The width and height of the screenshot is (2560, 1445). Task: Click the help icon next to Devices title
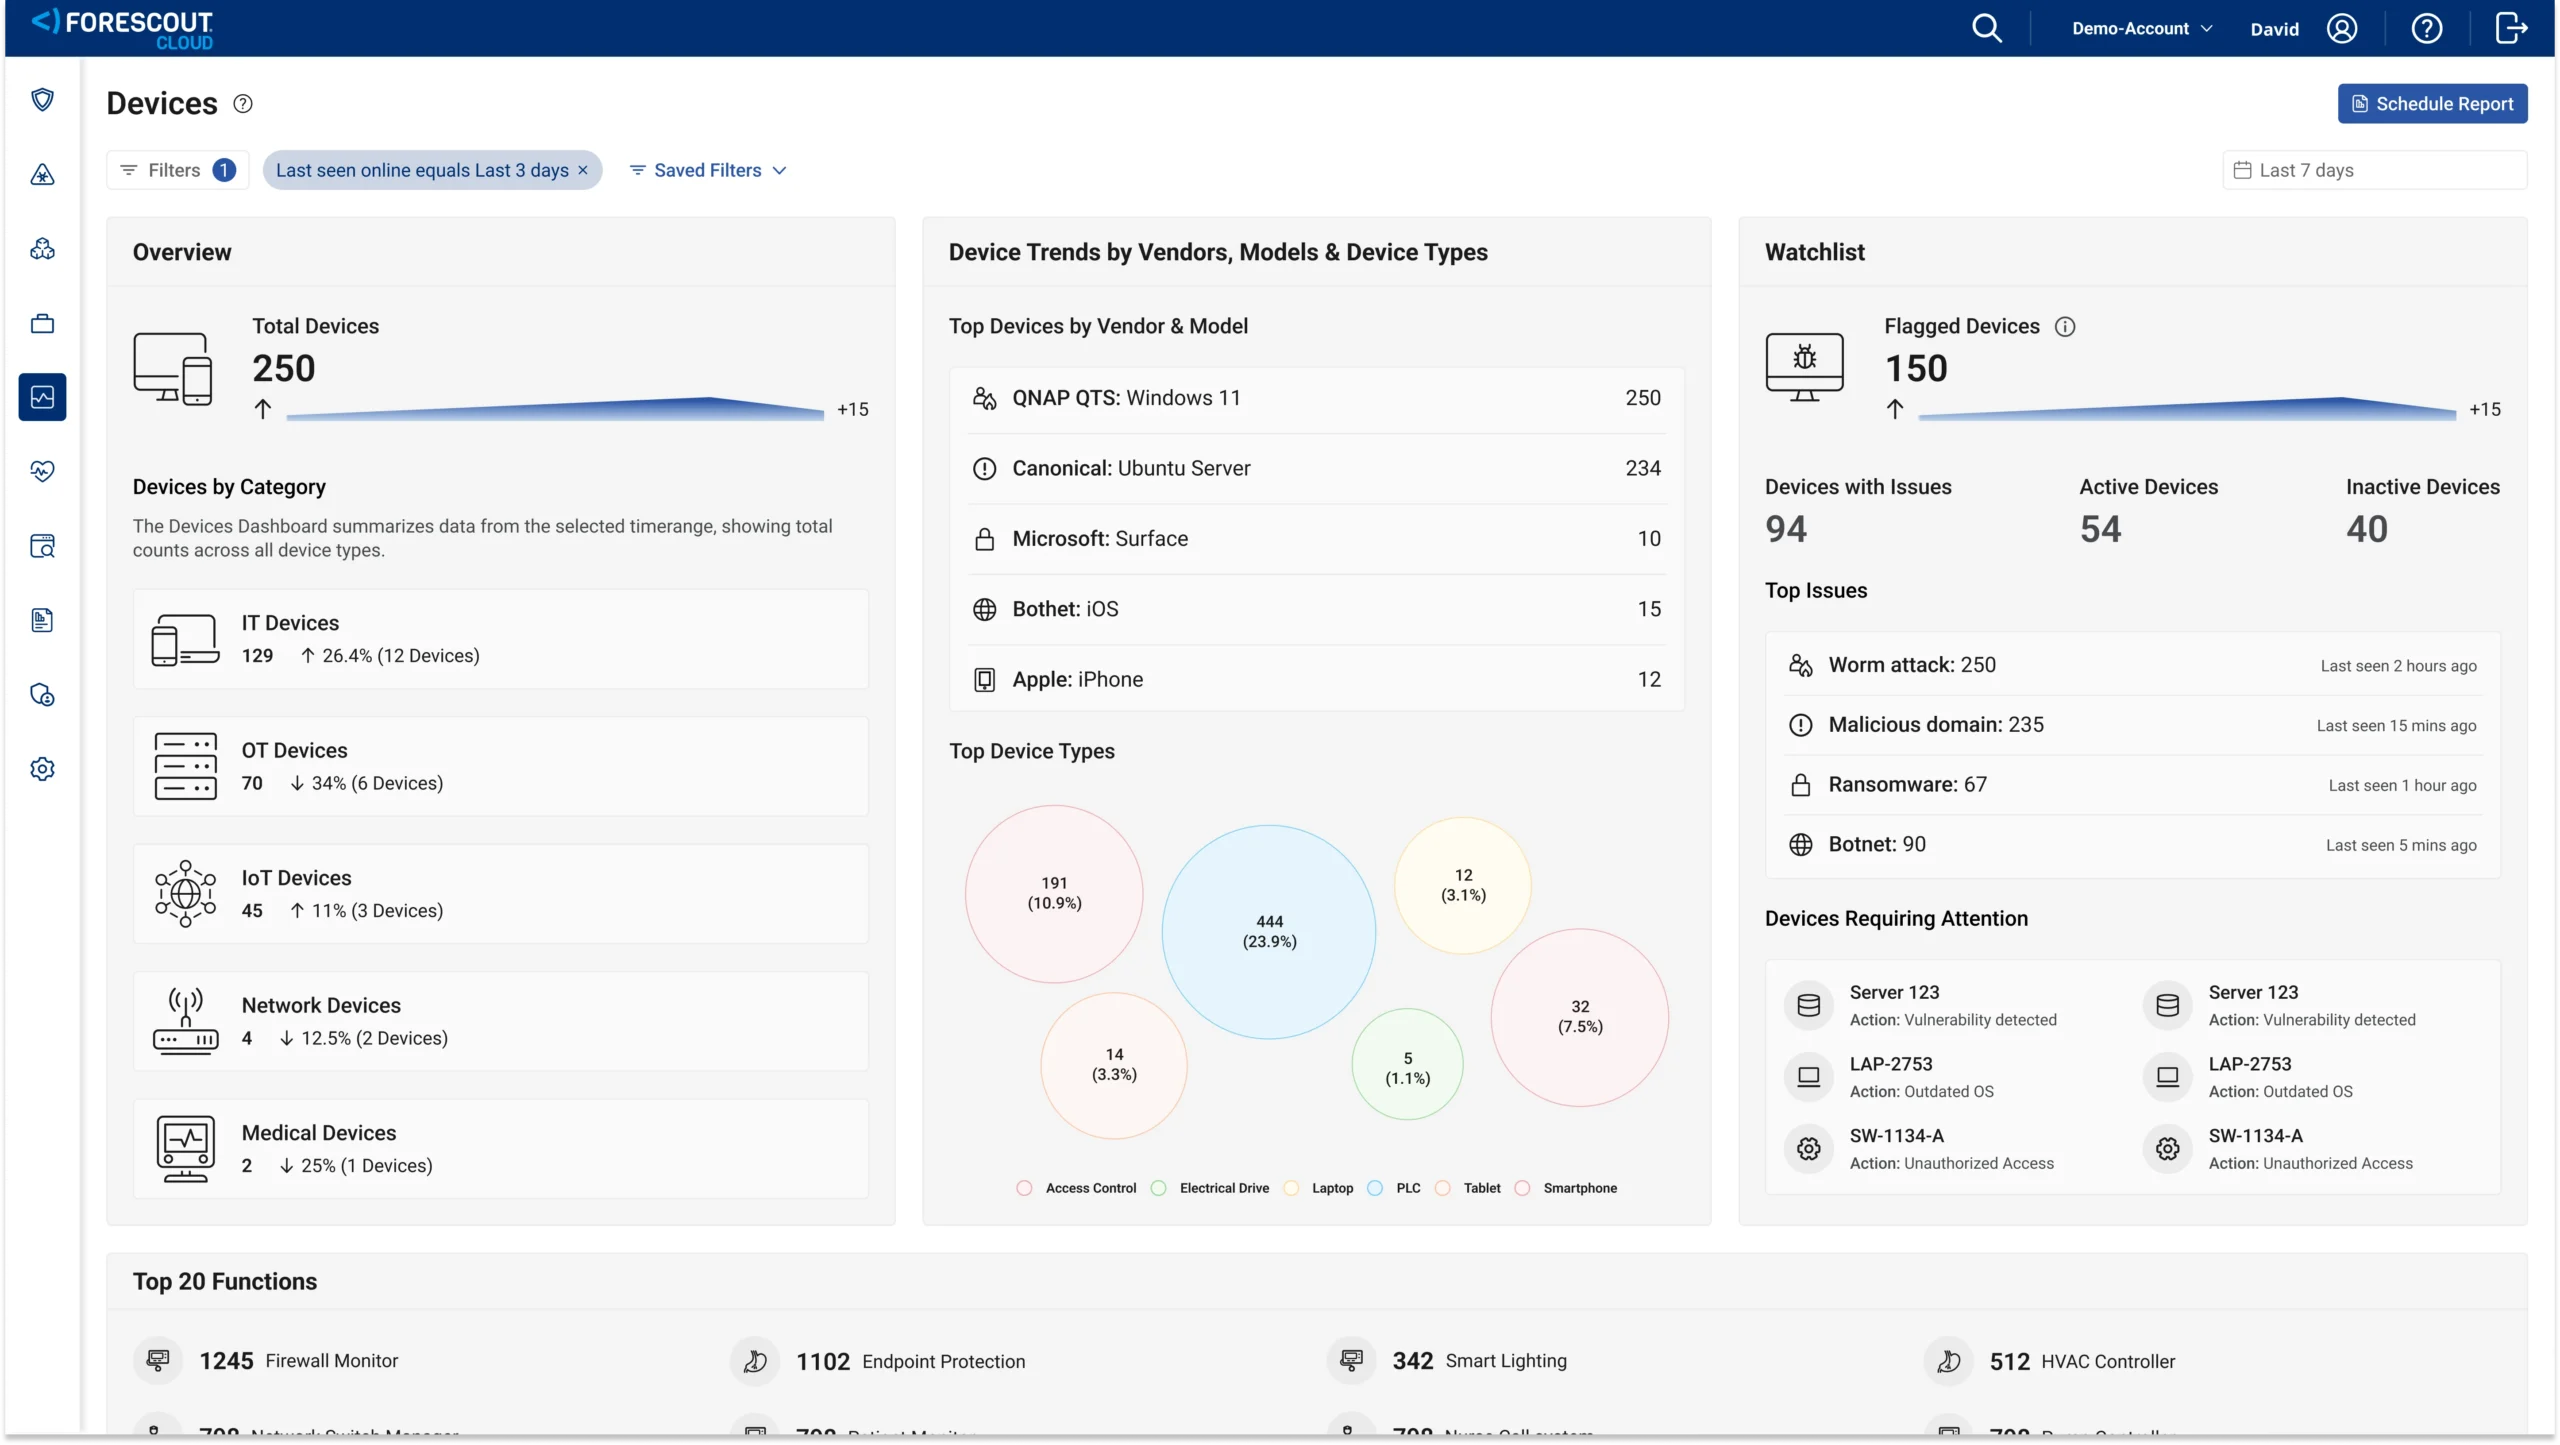243,104
